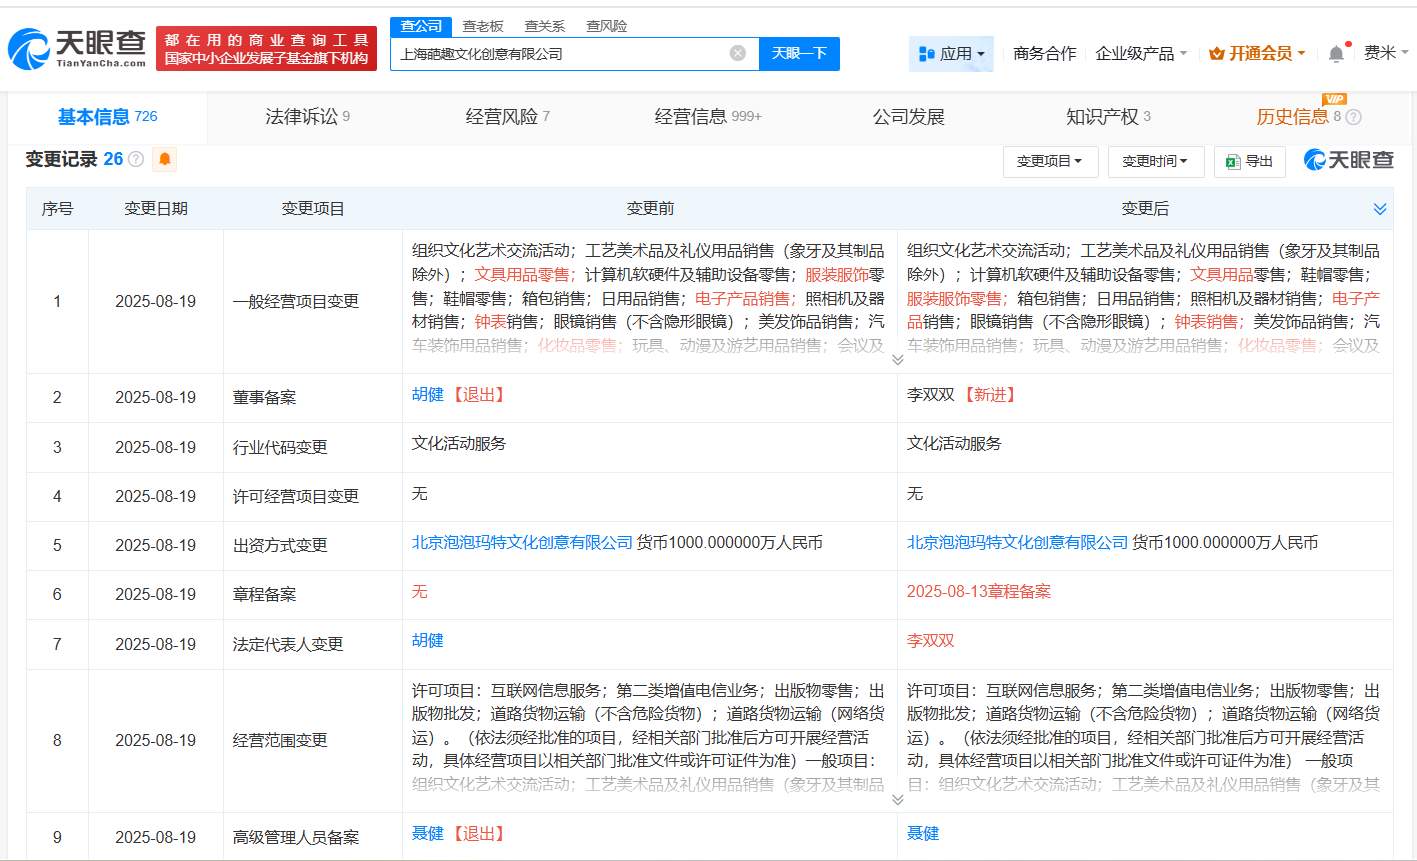Open 李双双 link in 法定代表人变更 row
Image resolution: width=1417 pixels, height=861 pixels.
tap(930, 640)
